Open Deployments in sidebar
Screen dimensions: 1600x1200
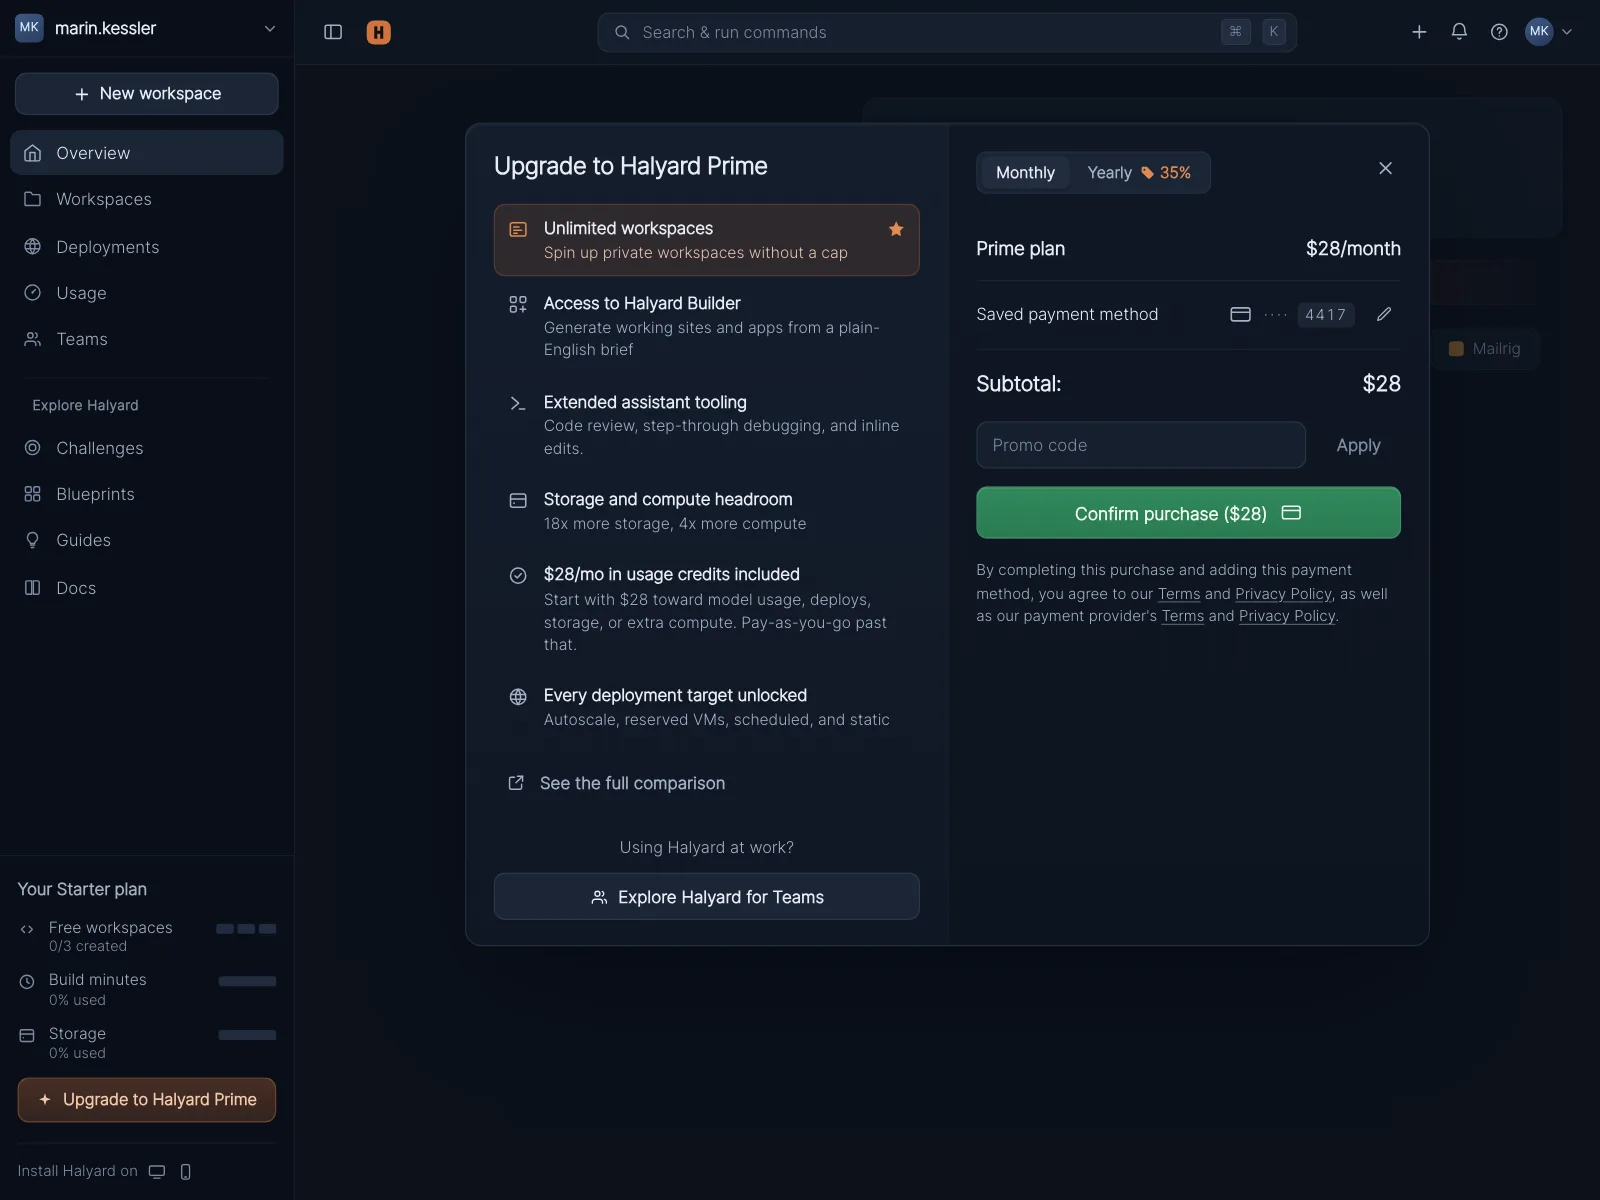click(147, 247)
